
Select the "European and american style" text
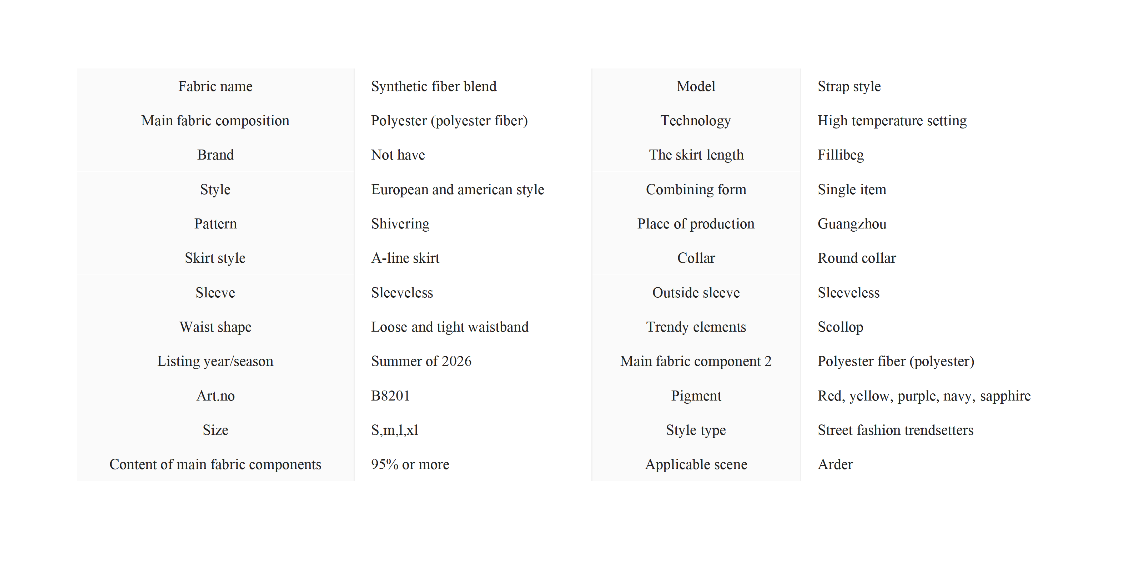(457, 190)
